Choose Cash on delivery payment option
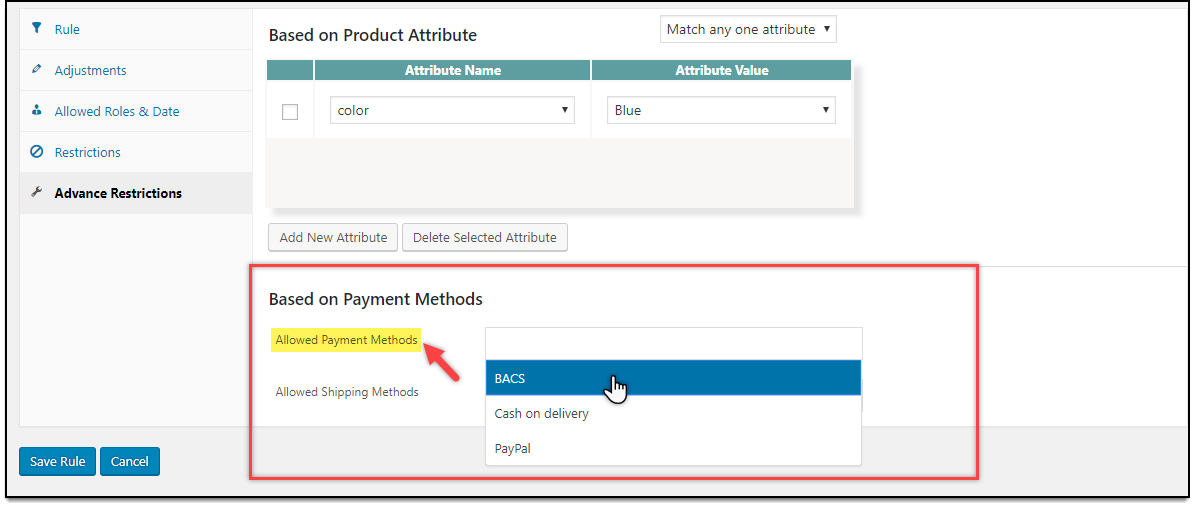1195x508 pixels. (674, 414)
